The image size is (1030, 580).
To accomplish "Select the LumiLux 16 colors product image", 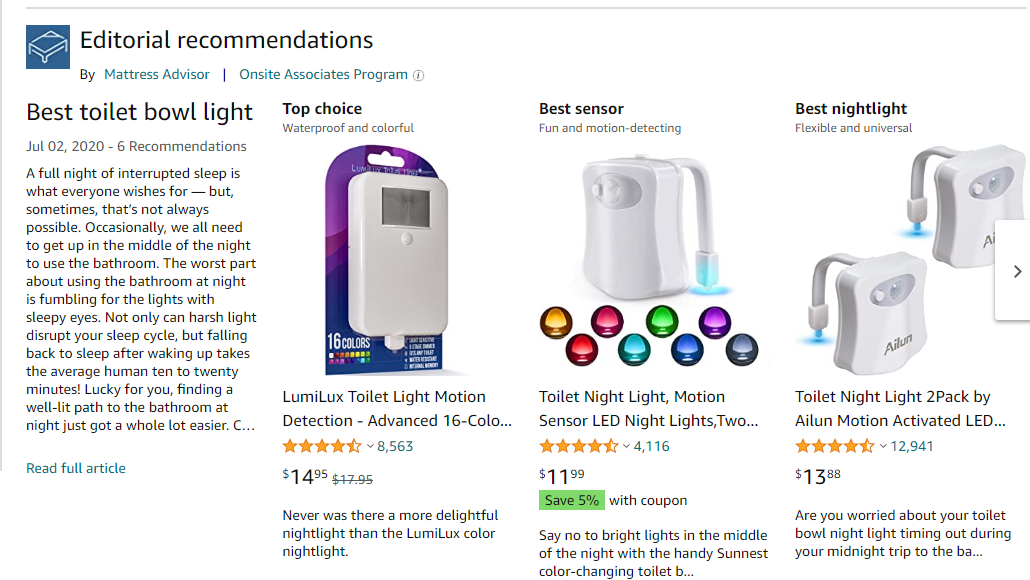I will coord(387,260).
